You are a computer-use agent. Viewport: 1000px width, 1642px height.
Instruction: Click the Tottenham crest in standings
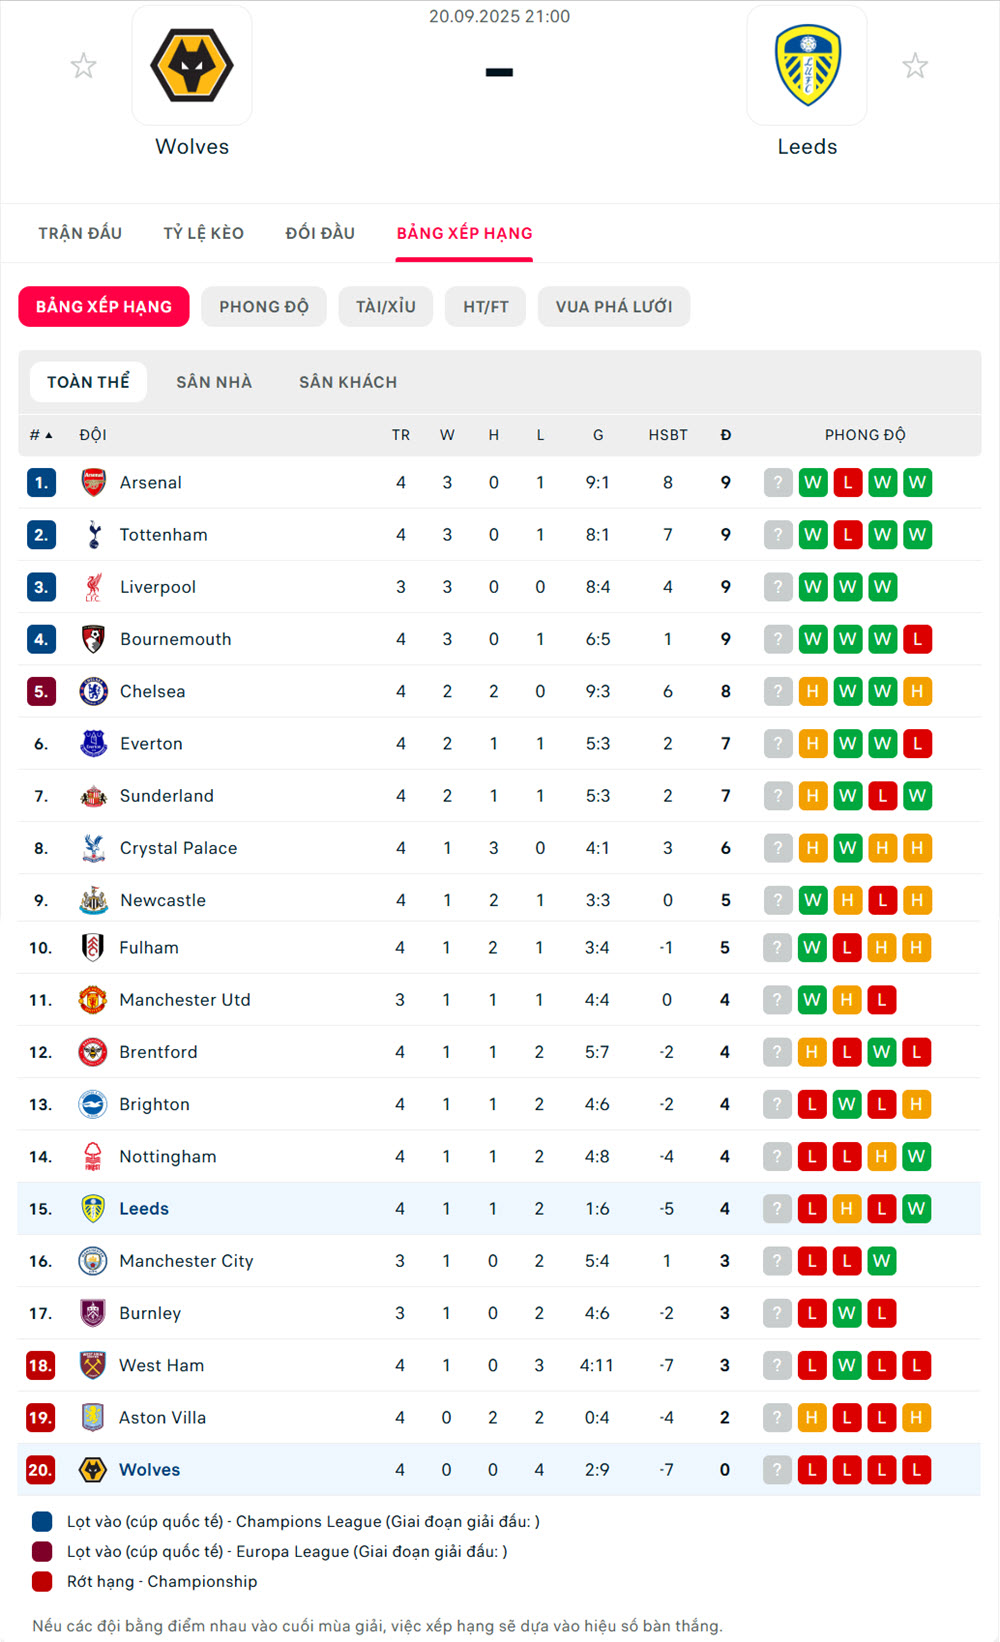[93, 535]
